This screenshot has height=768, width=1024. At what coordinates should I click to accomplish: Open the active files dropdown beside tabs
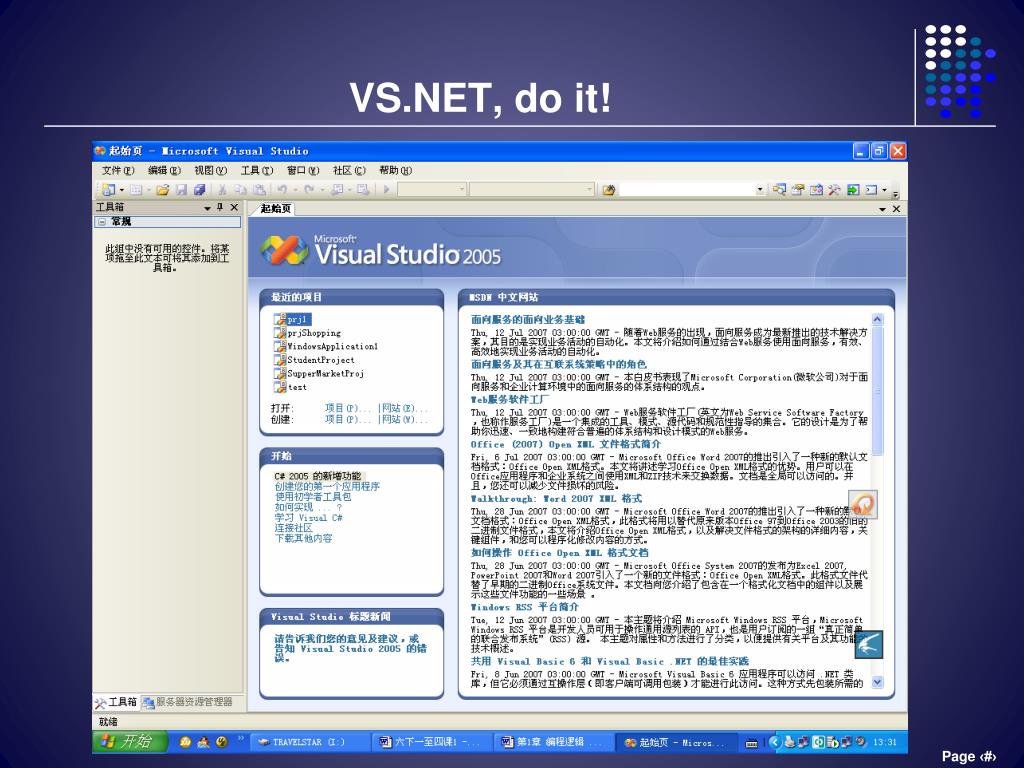coord(882,209)
